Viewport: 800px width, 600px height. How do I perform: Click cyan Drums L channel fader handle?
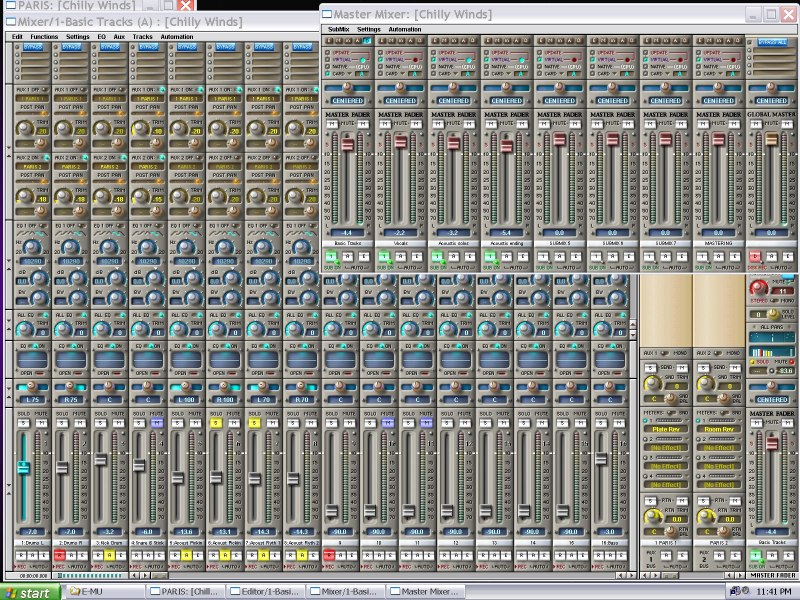pyautogui.click(x=23, y=467)
